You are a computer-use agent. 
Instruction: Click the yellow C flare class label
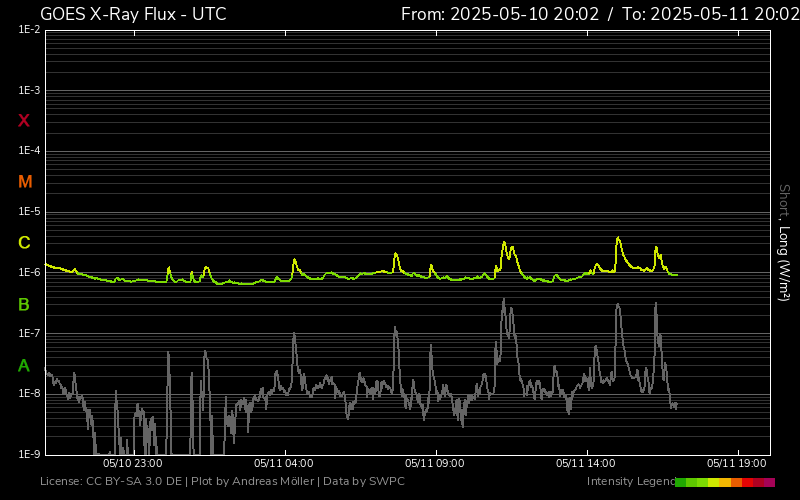(24, 243)
